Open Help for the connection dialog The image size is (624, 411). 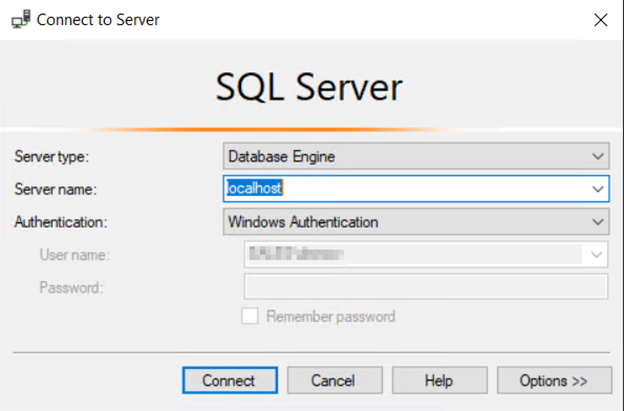439,380
